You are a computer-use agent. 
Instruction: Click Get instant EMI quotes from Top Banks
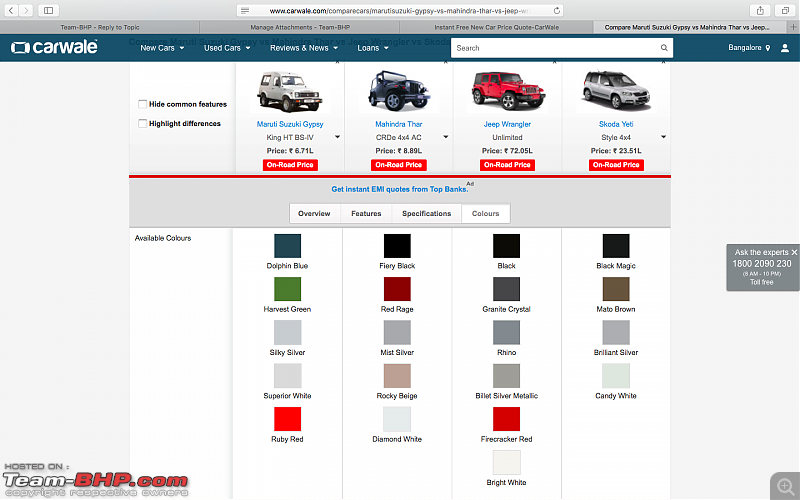coord(399,189)
